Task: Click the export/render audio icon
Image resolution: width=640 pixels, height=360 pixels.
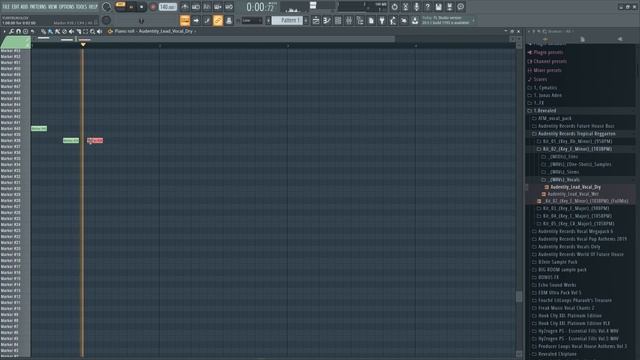Action: pyautogui.click(x=449, y=7)
